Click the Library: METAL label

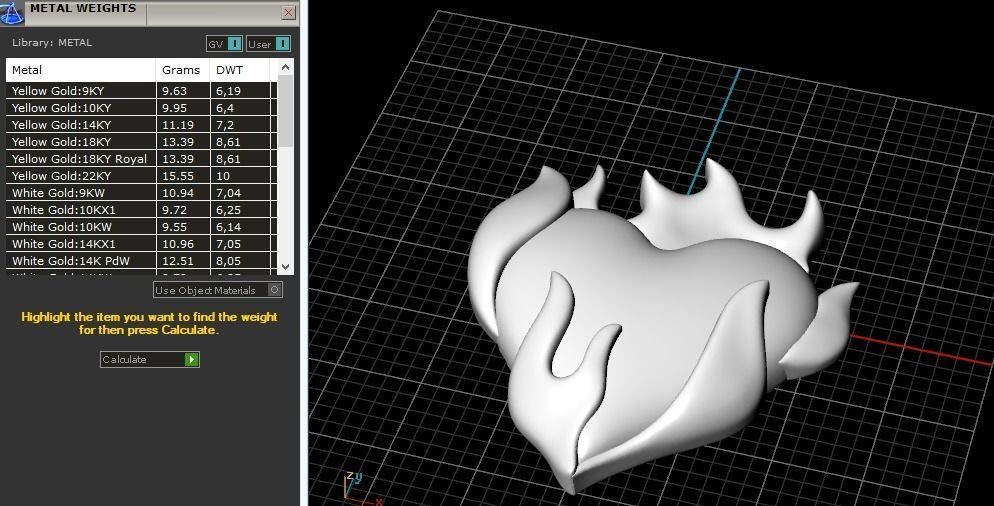click(x=52, y=42)
